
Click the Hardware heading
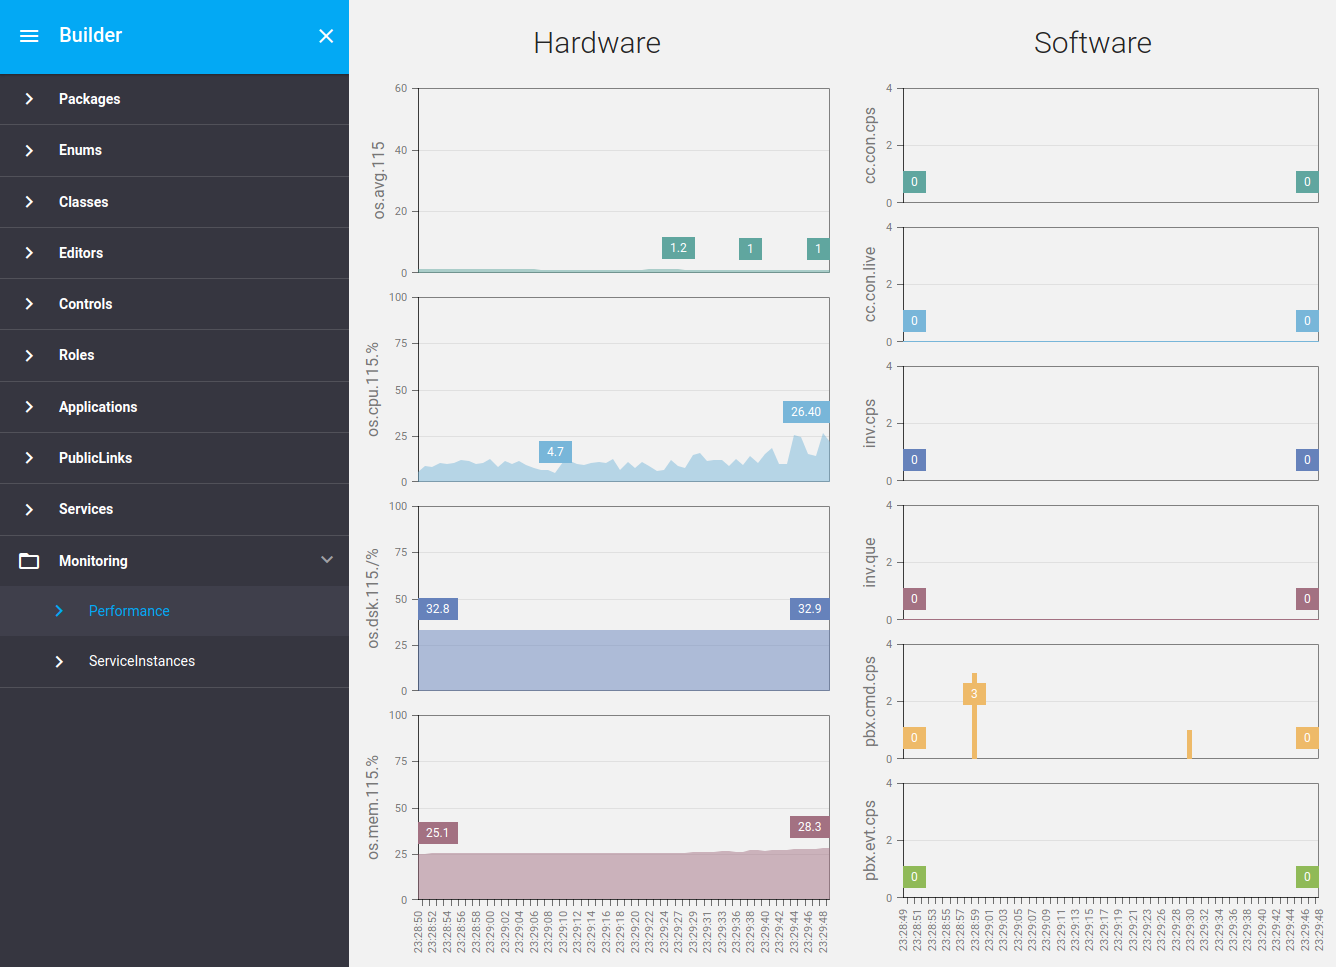tap(597, 43)
